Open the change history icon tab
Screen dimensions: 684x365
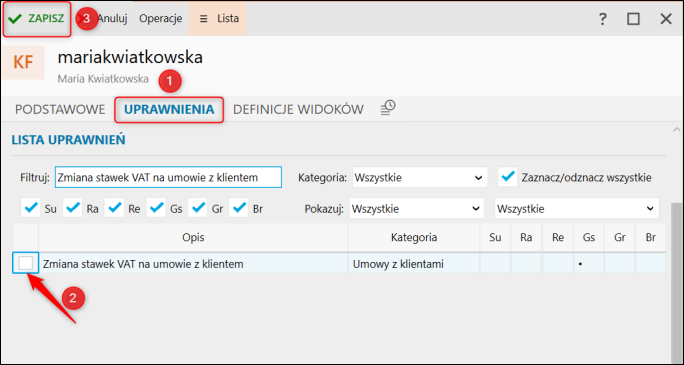387,108
